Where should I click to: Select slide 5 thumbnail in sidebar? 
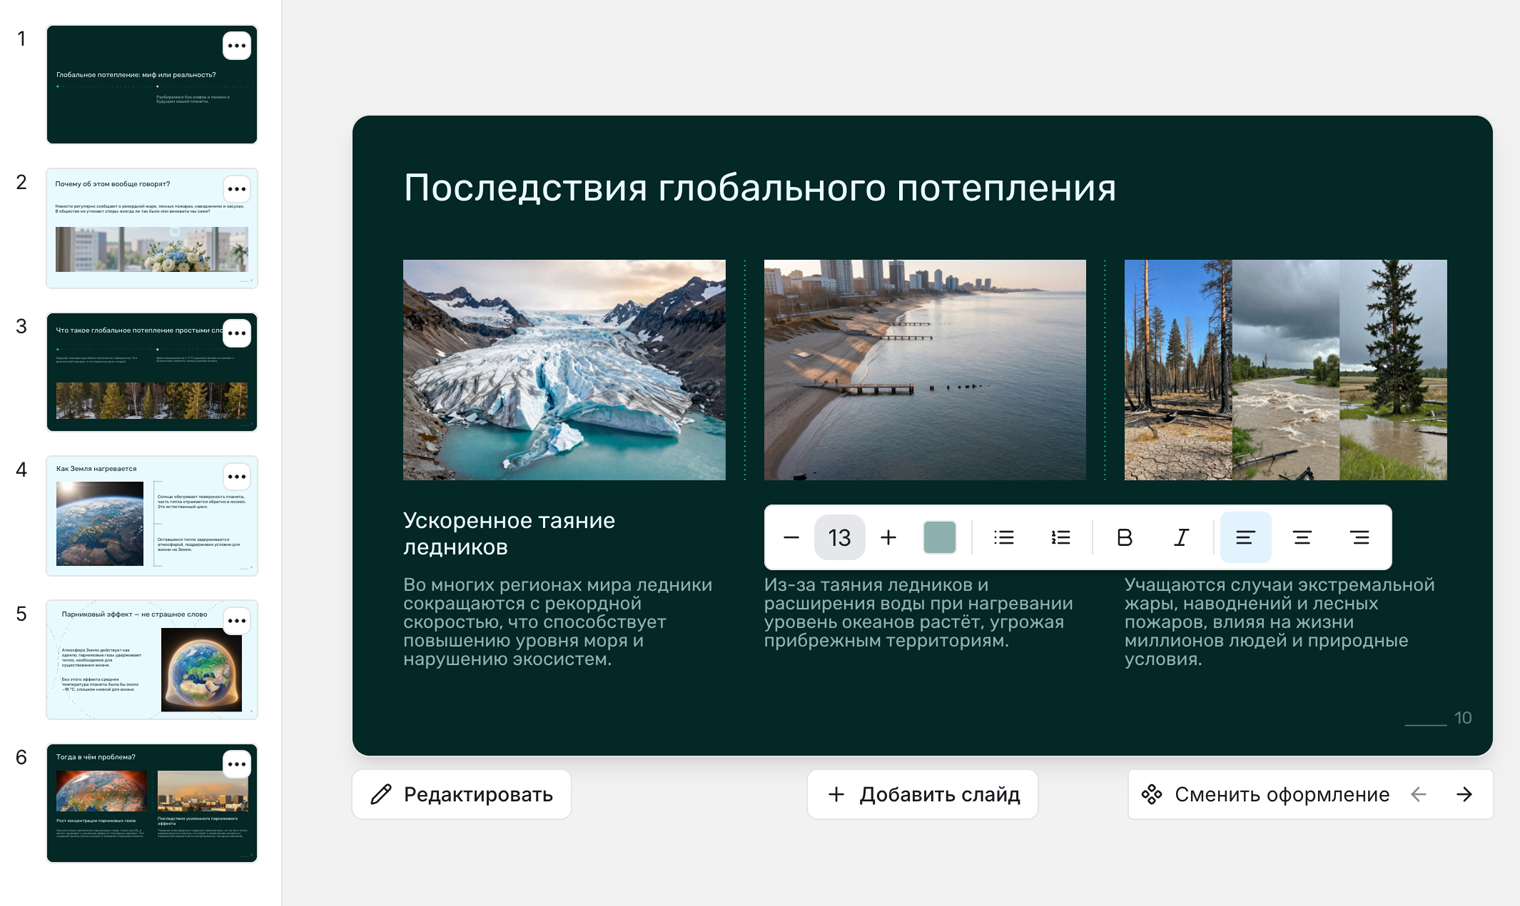[x=152, y=660]
